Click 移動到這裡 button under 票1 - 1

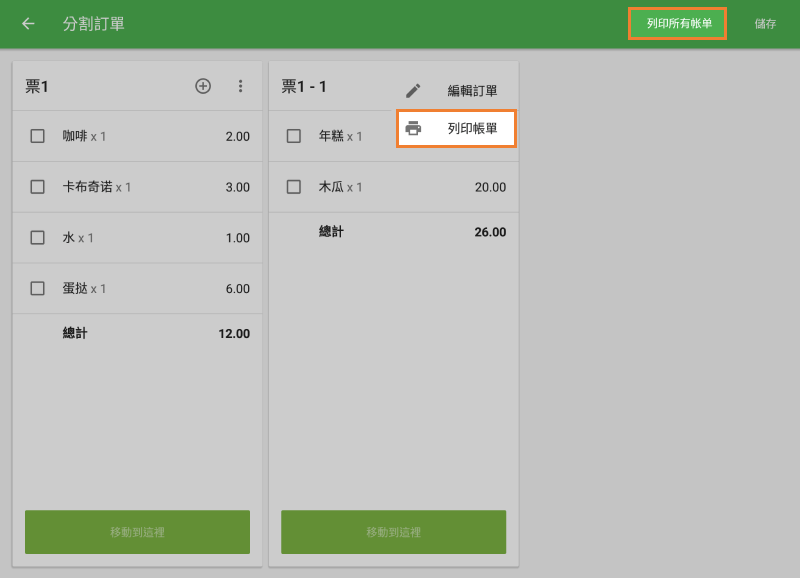(393, 532)
